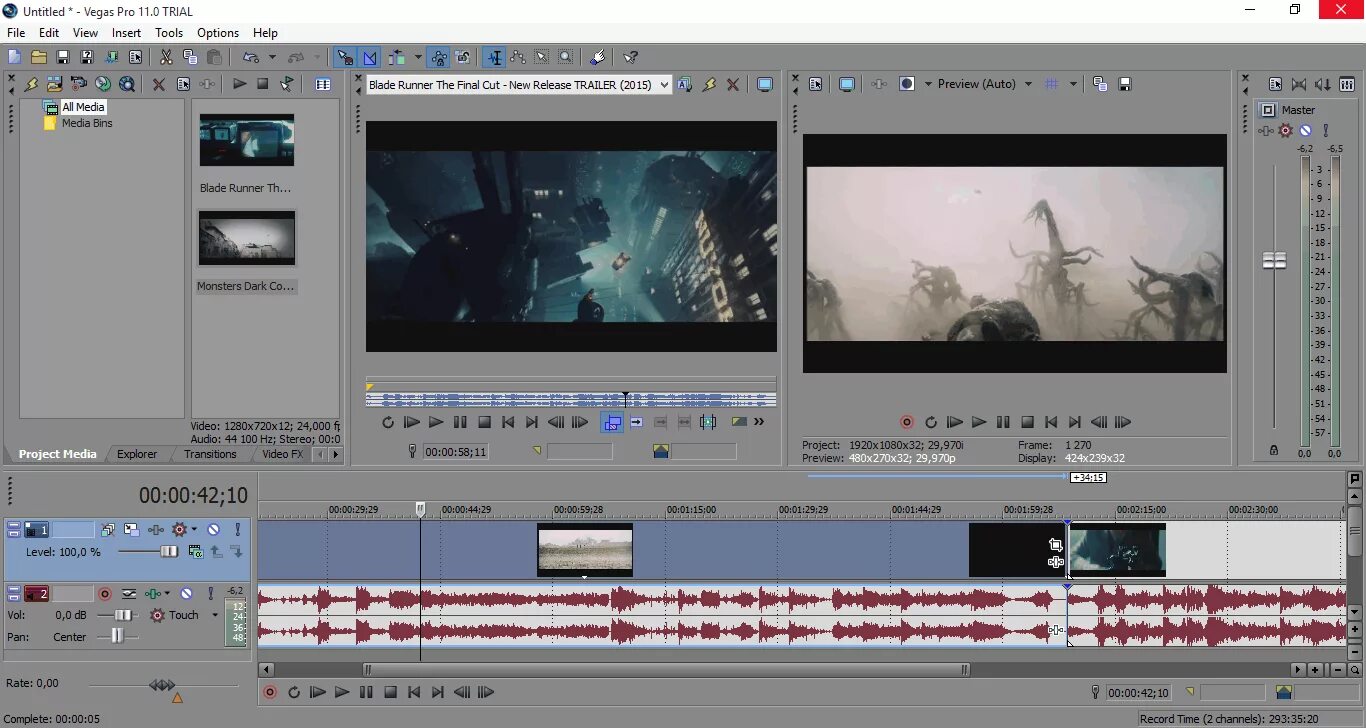Select the Monsters Dark Co media thumbnail

click(247, 238)
